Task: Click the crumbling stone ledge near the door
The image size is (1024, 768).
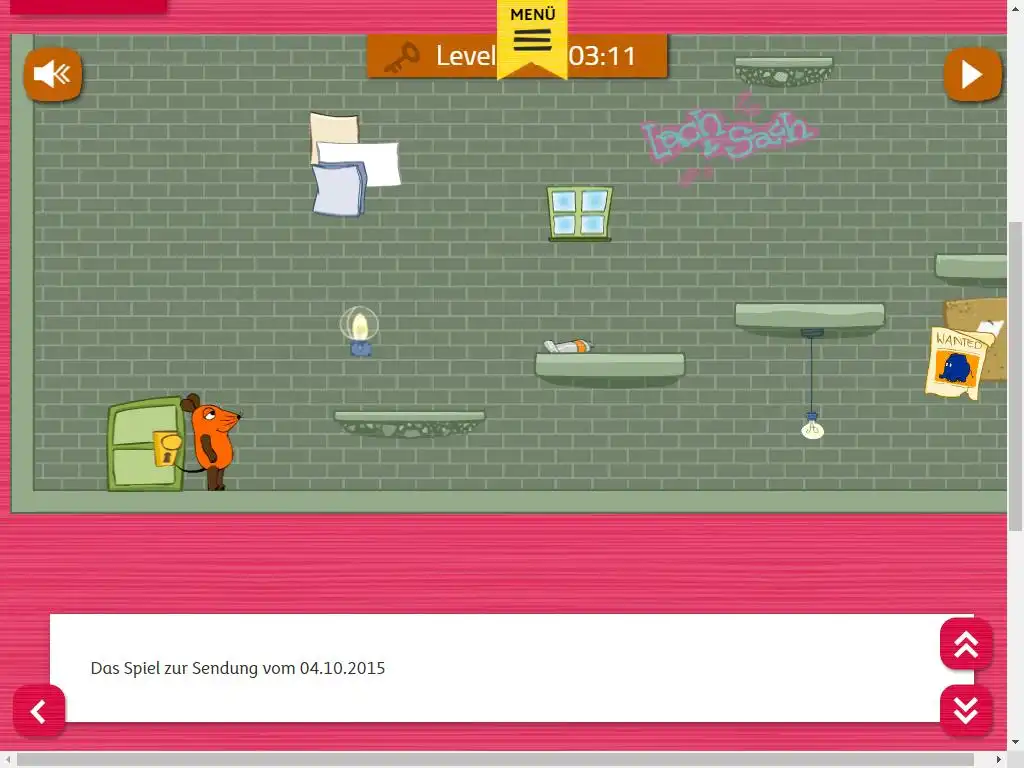Action: coord(409,423)
